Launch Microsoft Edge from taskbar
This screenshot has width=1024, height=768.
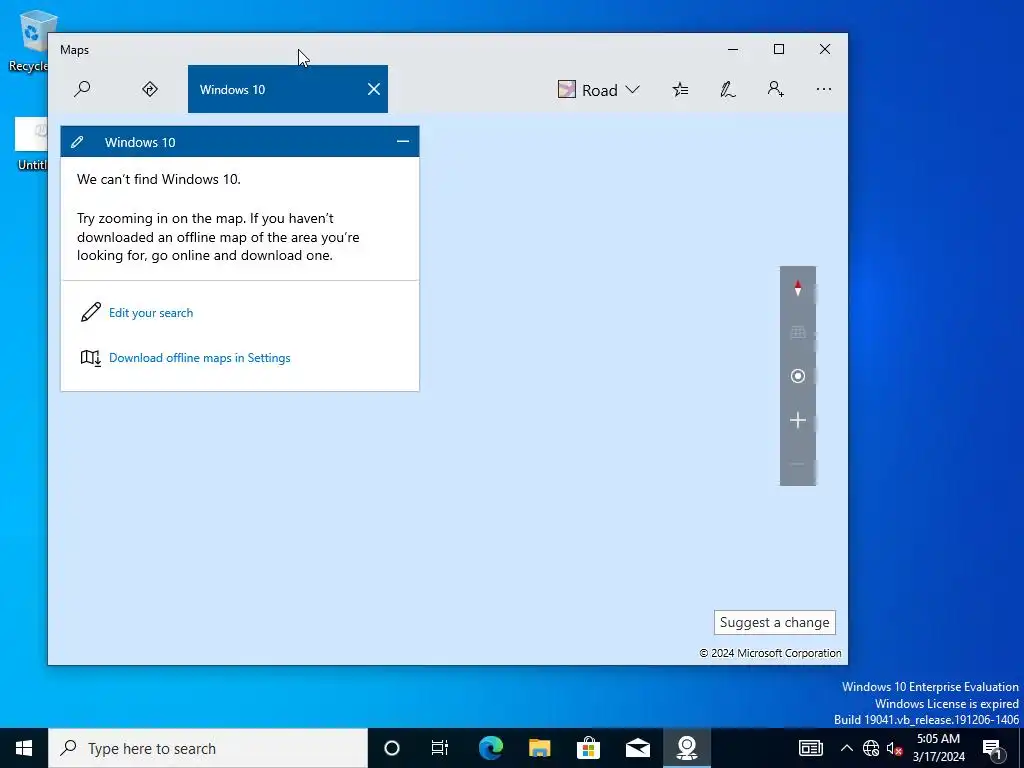pos(490,748)
